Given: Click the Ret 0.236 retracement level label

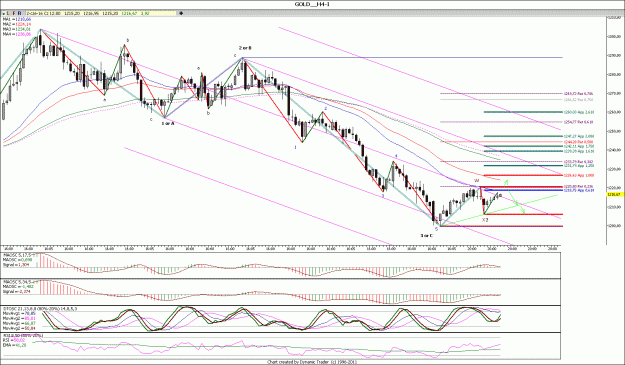Looking at the screenshot, I should pyautogui.click(x=579, y=186).
